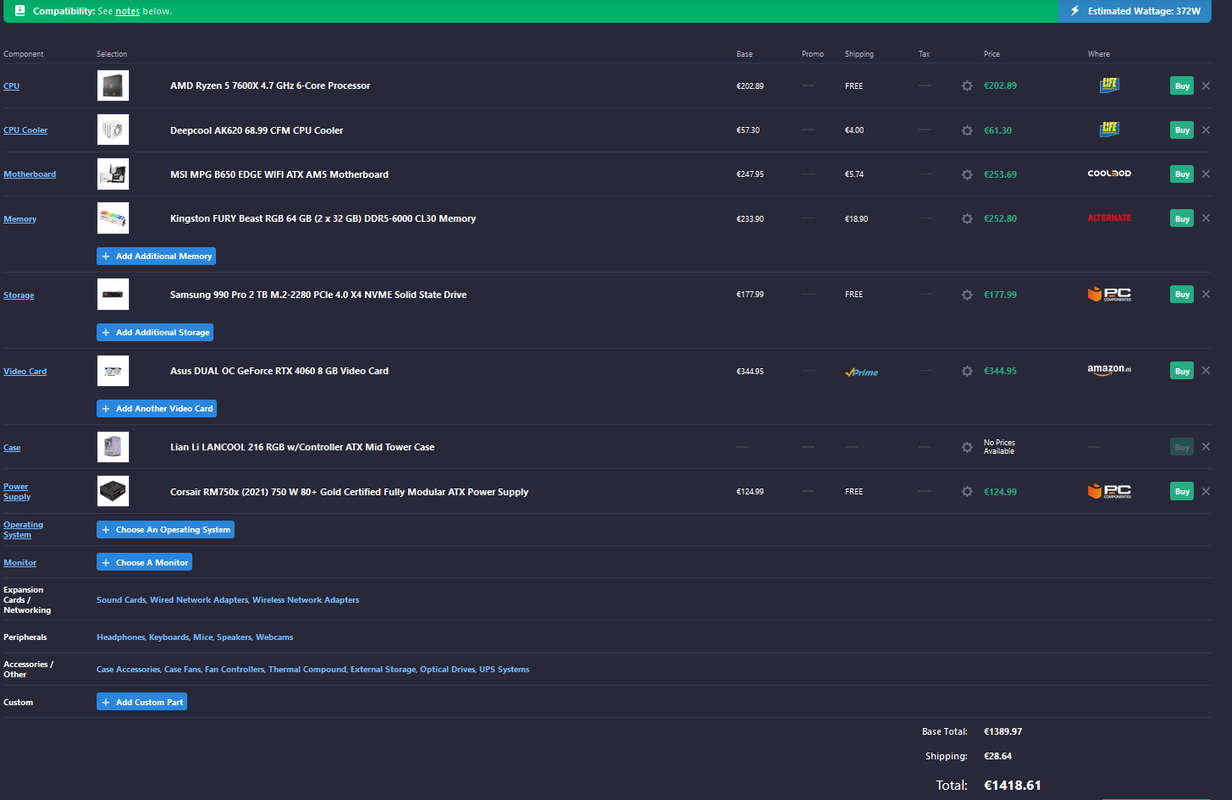The height and width of the screenshot is (800, 1232).
Task: Open the Monitor component link
Action: (20, 563)
